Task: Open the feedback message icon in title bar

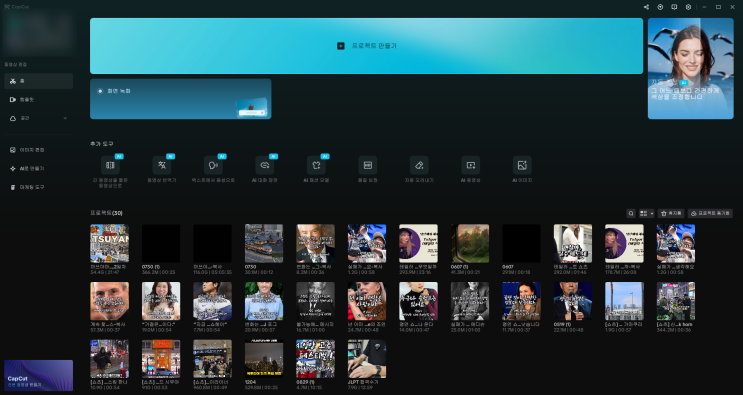Action: 674,7
